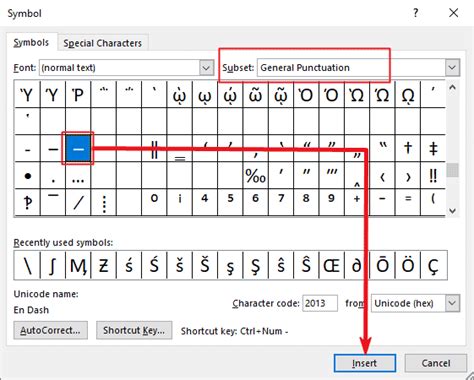The image size is (474, 380).
Task: Choose recently used partial differential ∂
Action: point(357,266)
